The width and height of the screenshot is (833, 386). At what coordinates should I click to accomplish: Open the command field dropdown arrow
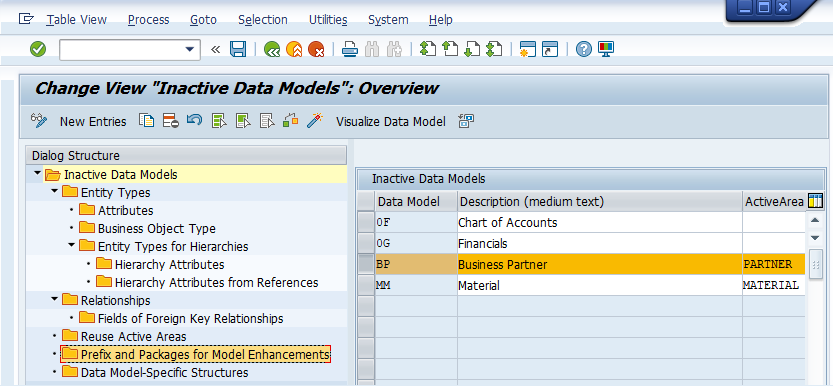pos(190,49)
